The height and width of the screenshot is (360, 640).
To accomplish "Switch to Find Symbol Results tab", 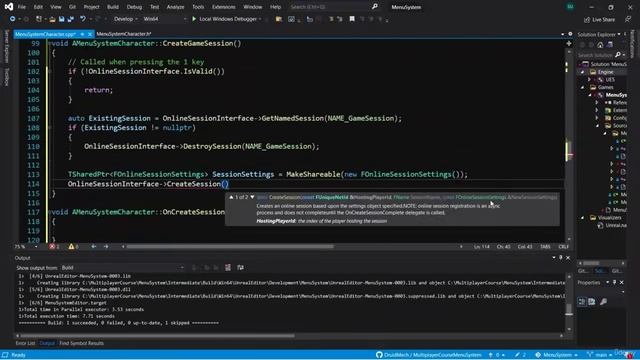I will coord(81,343).
